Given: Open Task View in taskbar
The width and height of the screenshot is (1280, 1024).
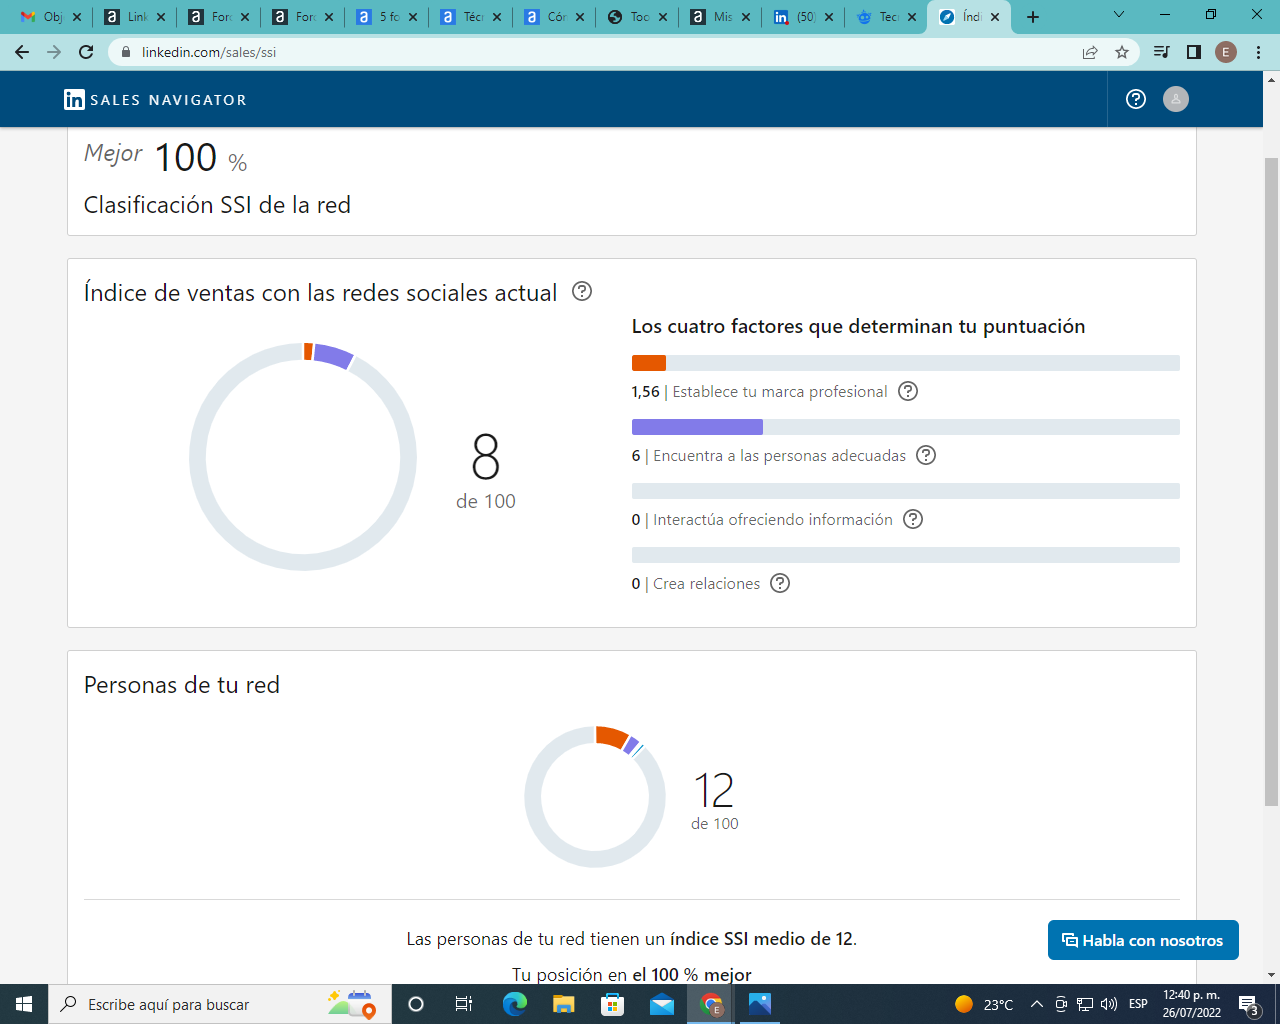Looking at the screenshot, I should [464, 1004].
